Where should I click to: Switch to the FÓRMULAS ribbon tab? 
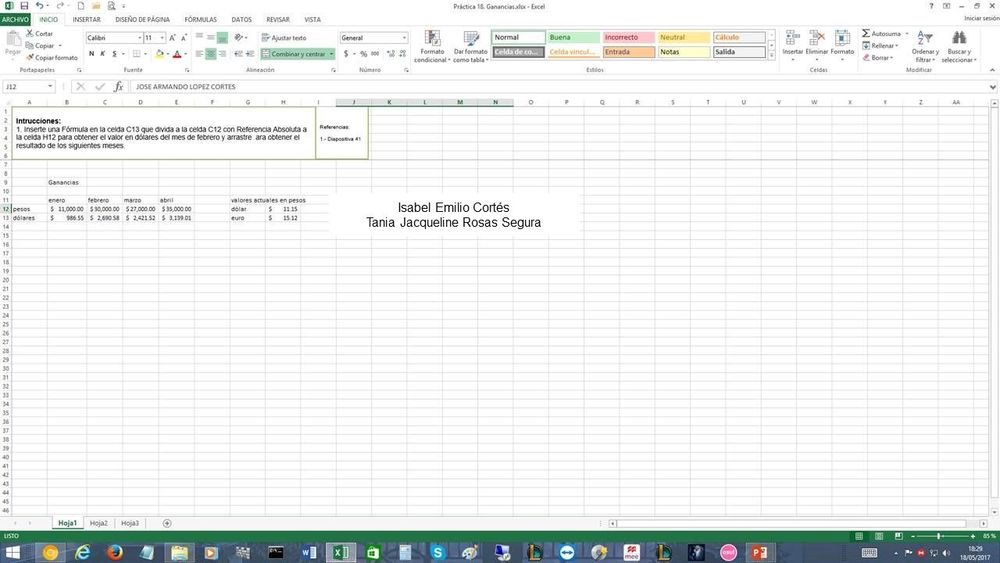[x=200, y=19]
